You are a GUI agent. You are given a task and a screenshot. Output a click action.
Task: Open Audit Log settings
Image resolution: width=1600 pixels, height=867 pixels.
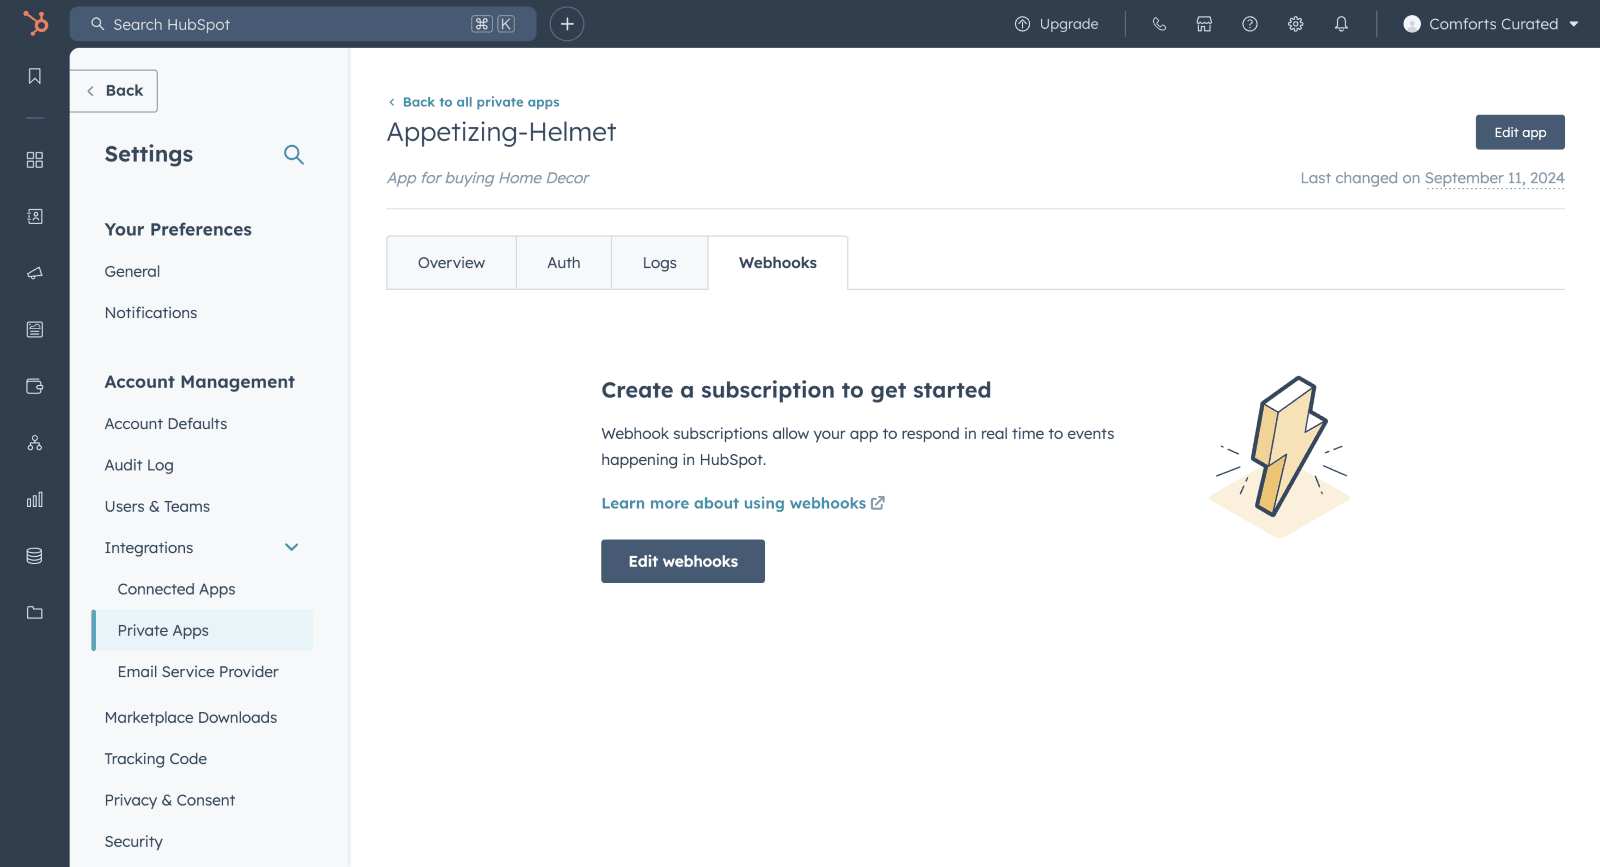(139, 465)
